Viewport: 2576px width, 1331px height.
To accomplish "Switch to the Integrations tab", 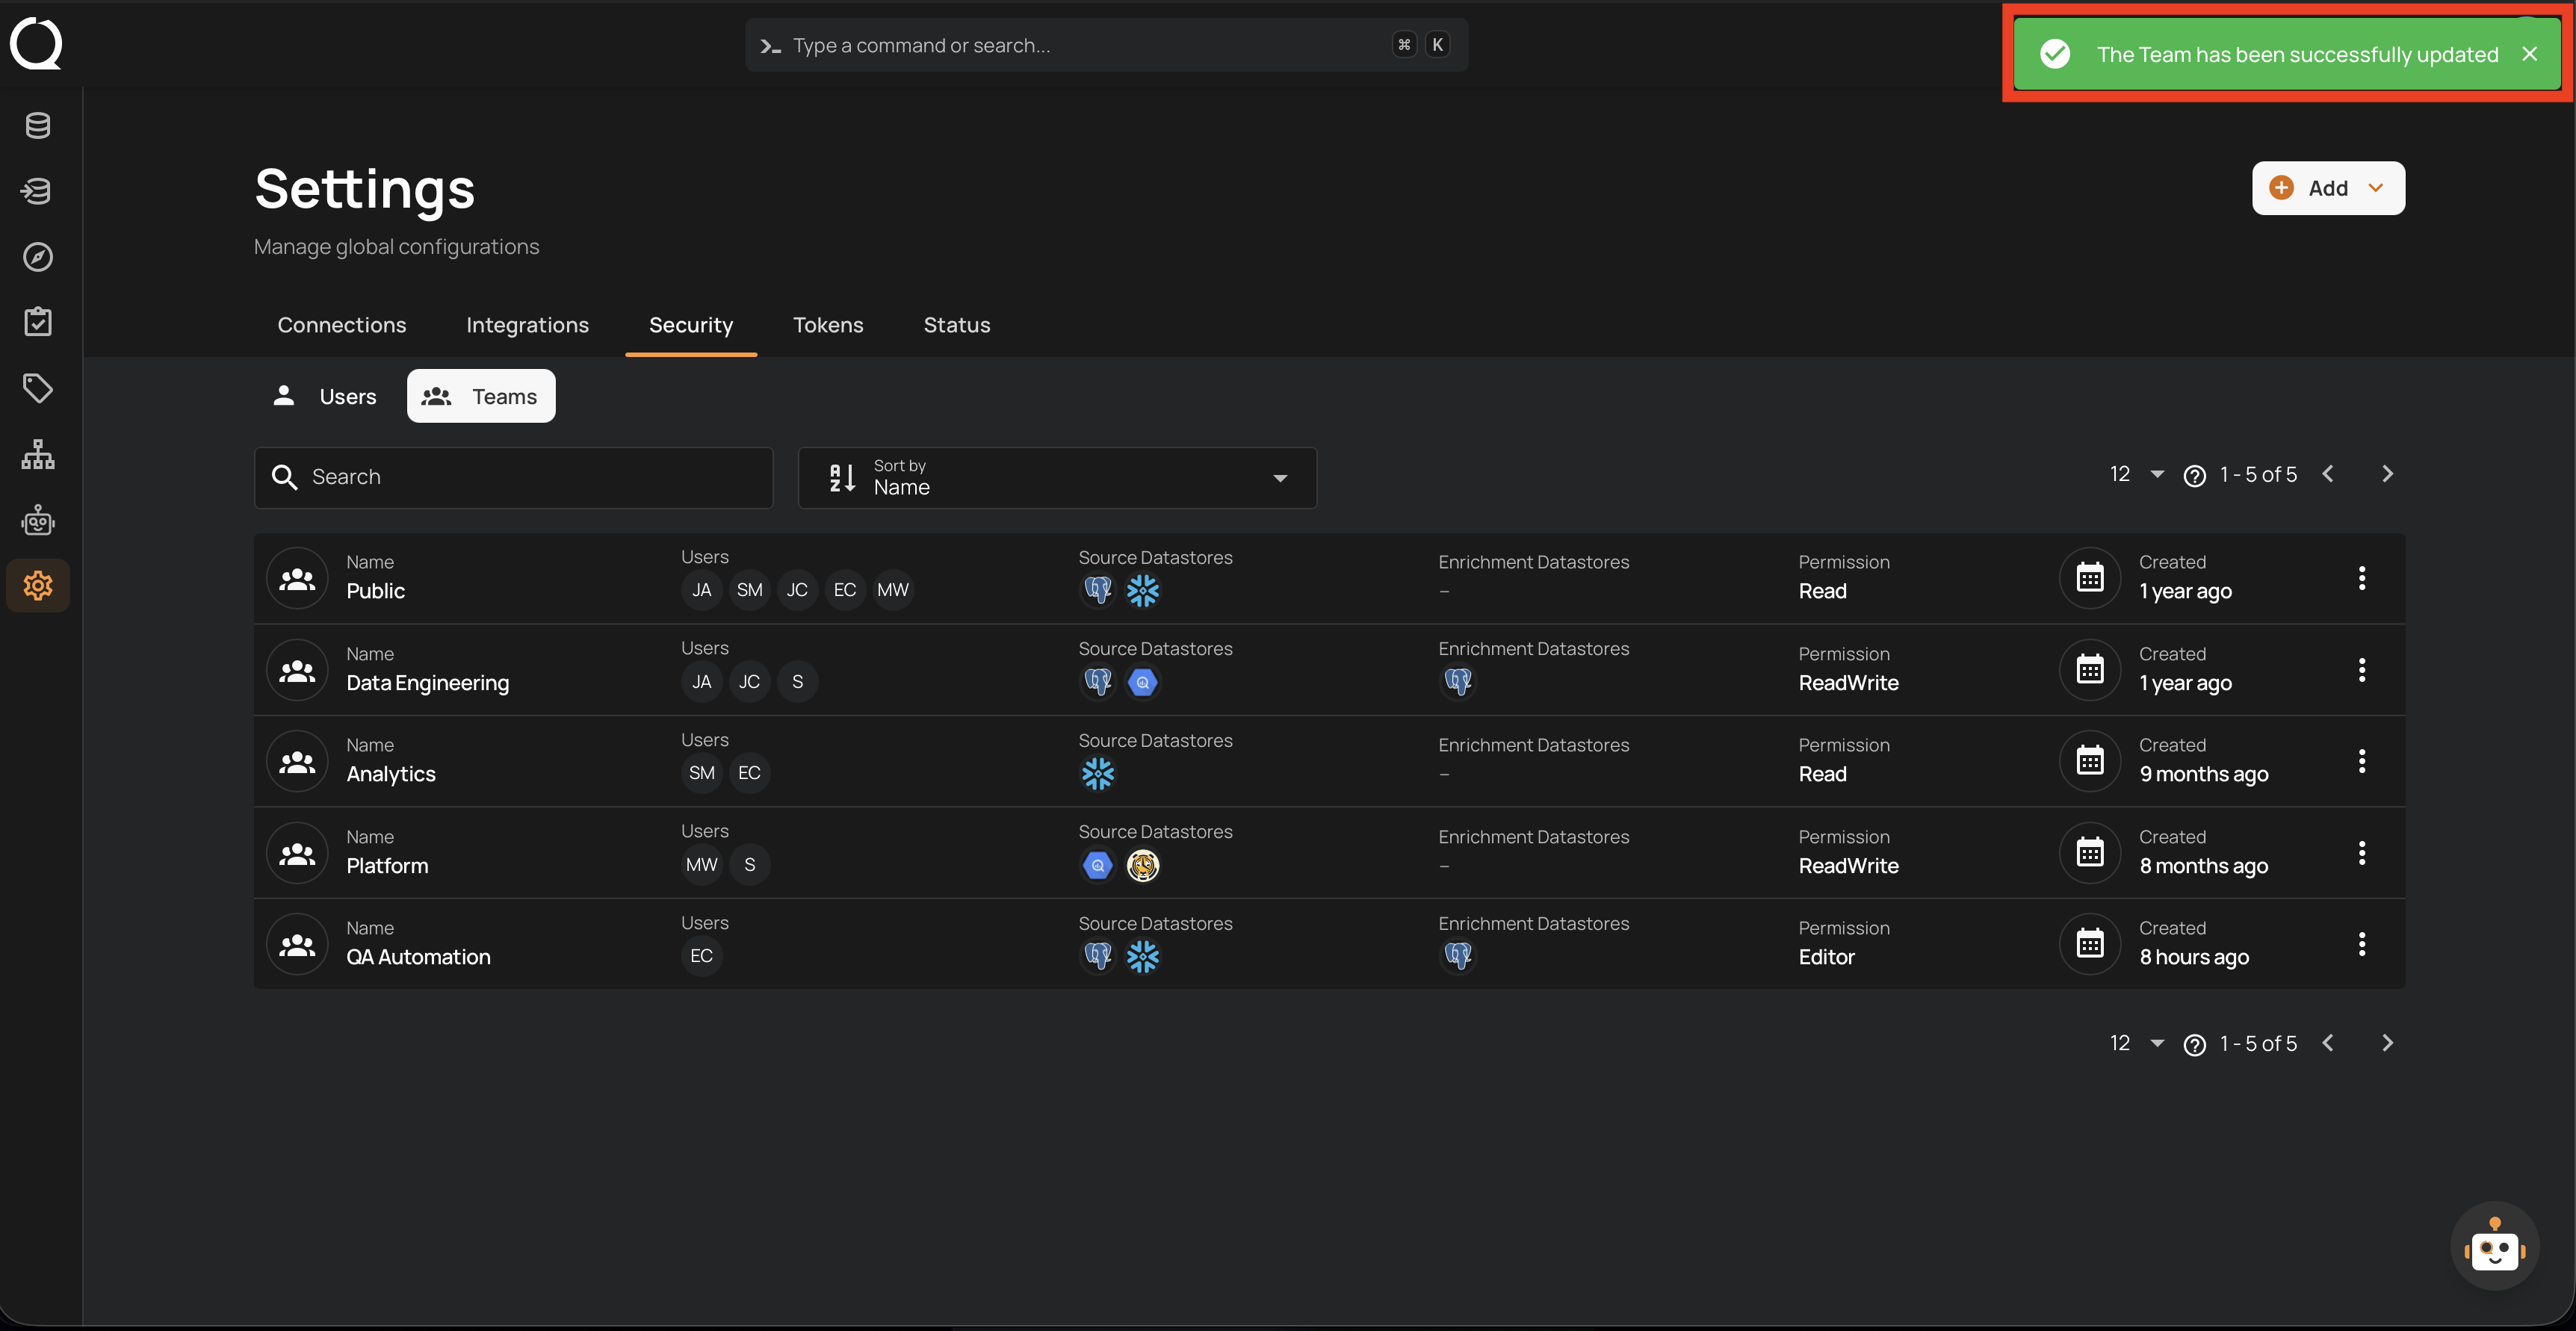I will point(527,325).
